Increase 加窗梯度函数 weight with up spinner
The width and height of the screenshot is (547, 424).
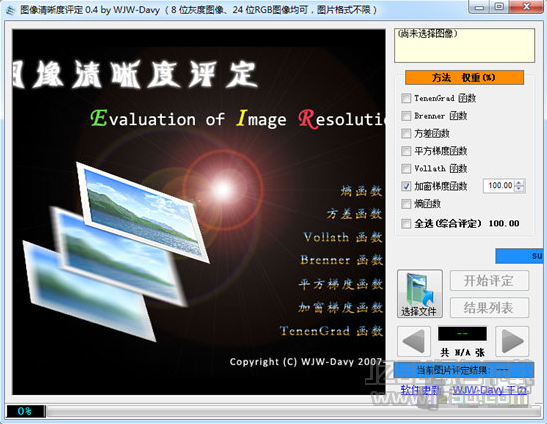click(519, 183)
